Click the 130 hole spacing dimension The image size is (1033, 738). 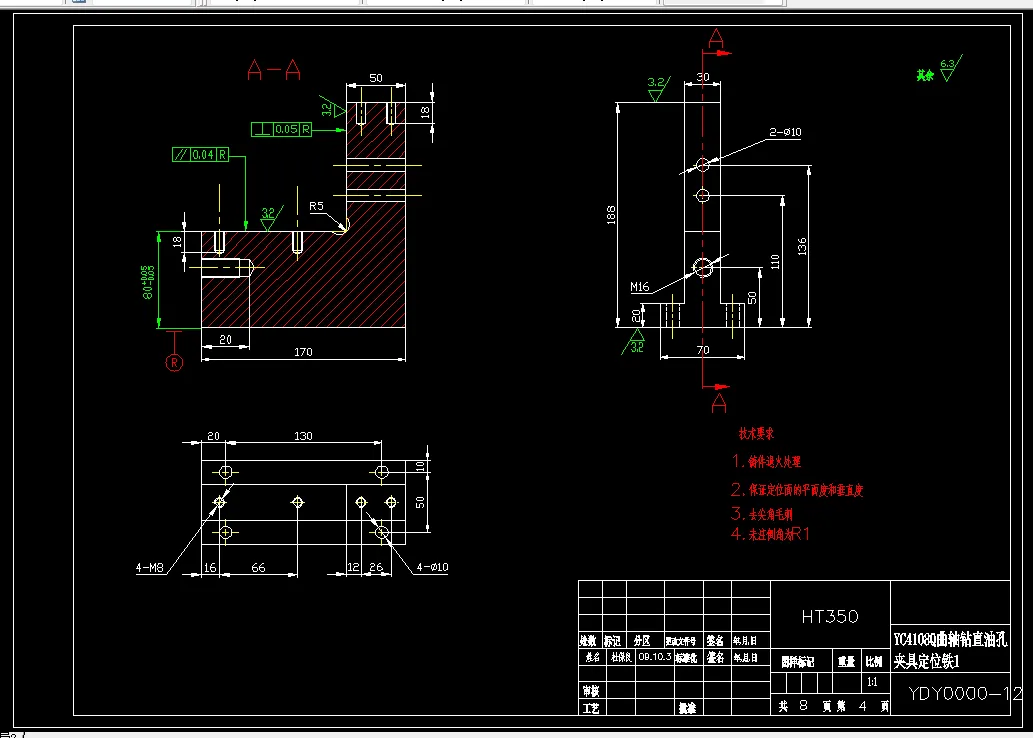point(303,436)
